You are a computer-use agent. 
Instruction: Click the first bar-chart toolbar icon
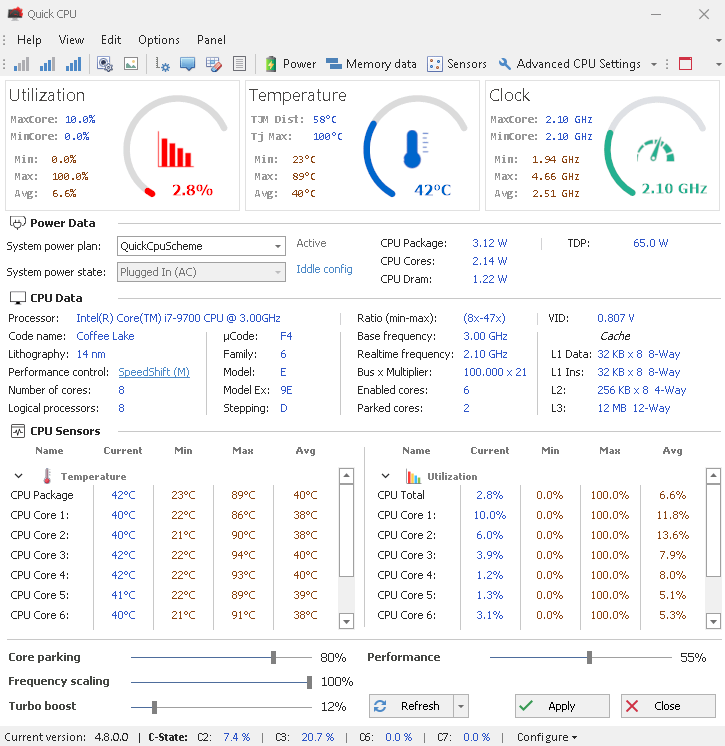click(x=21, y=64)
